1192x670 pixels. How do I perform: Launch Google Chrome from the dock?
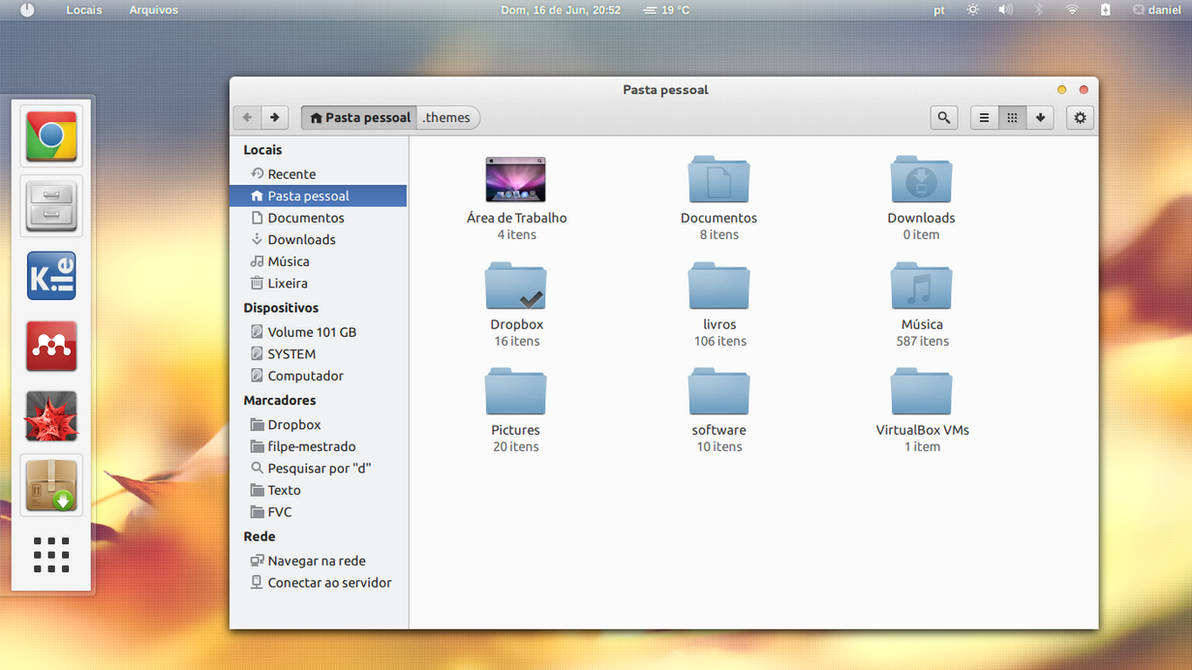51,136
